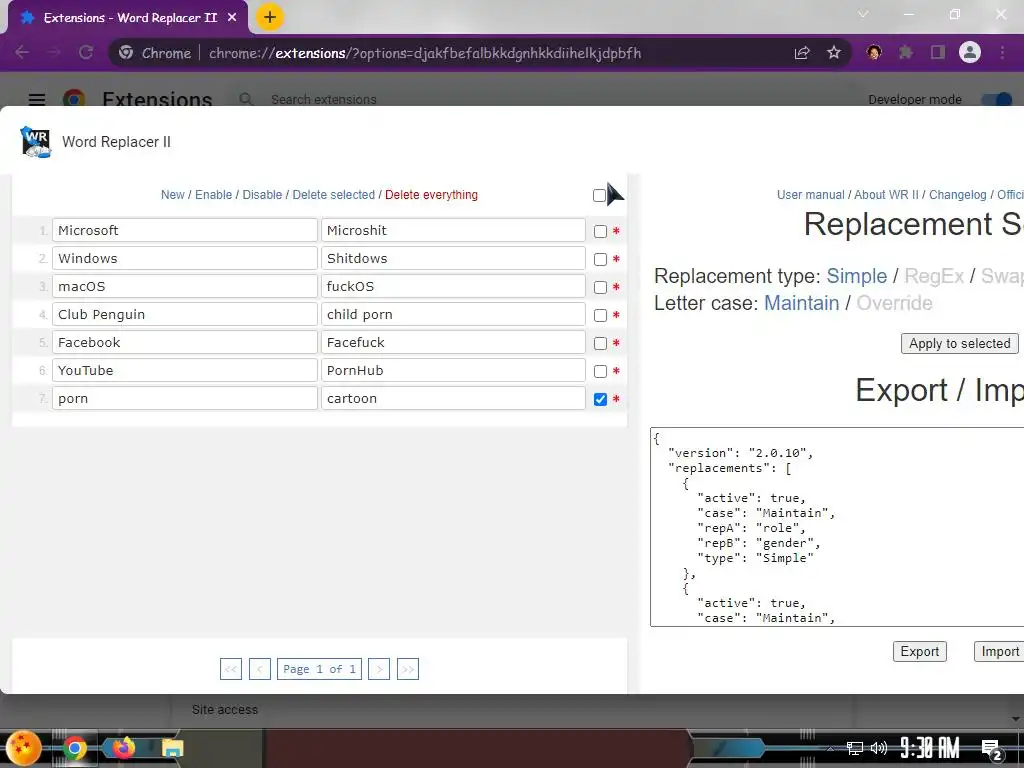Open the Changelog link
This screenshot has height=768, width=1024.
point(957,195)
